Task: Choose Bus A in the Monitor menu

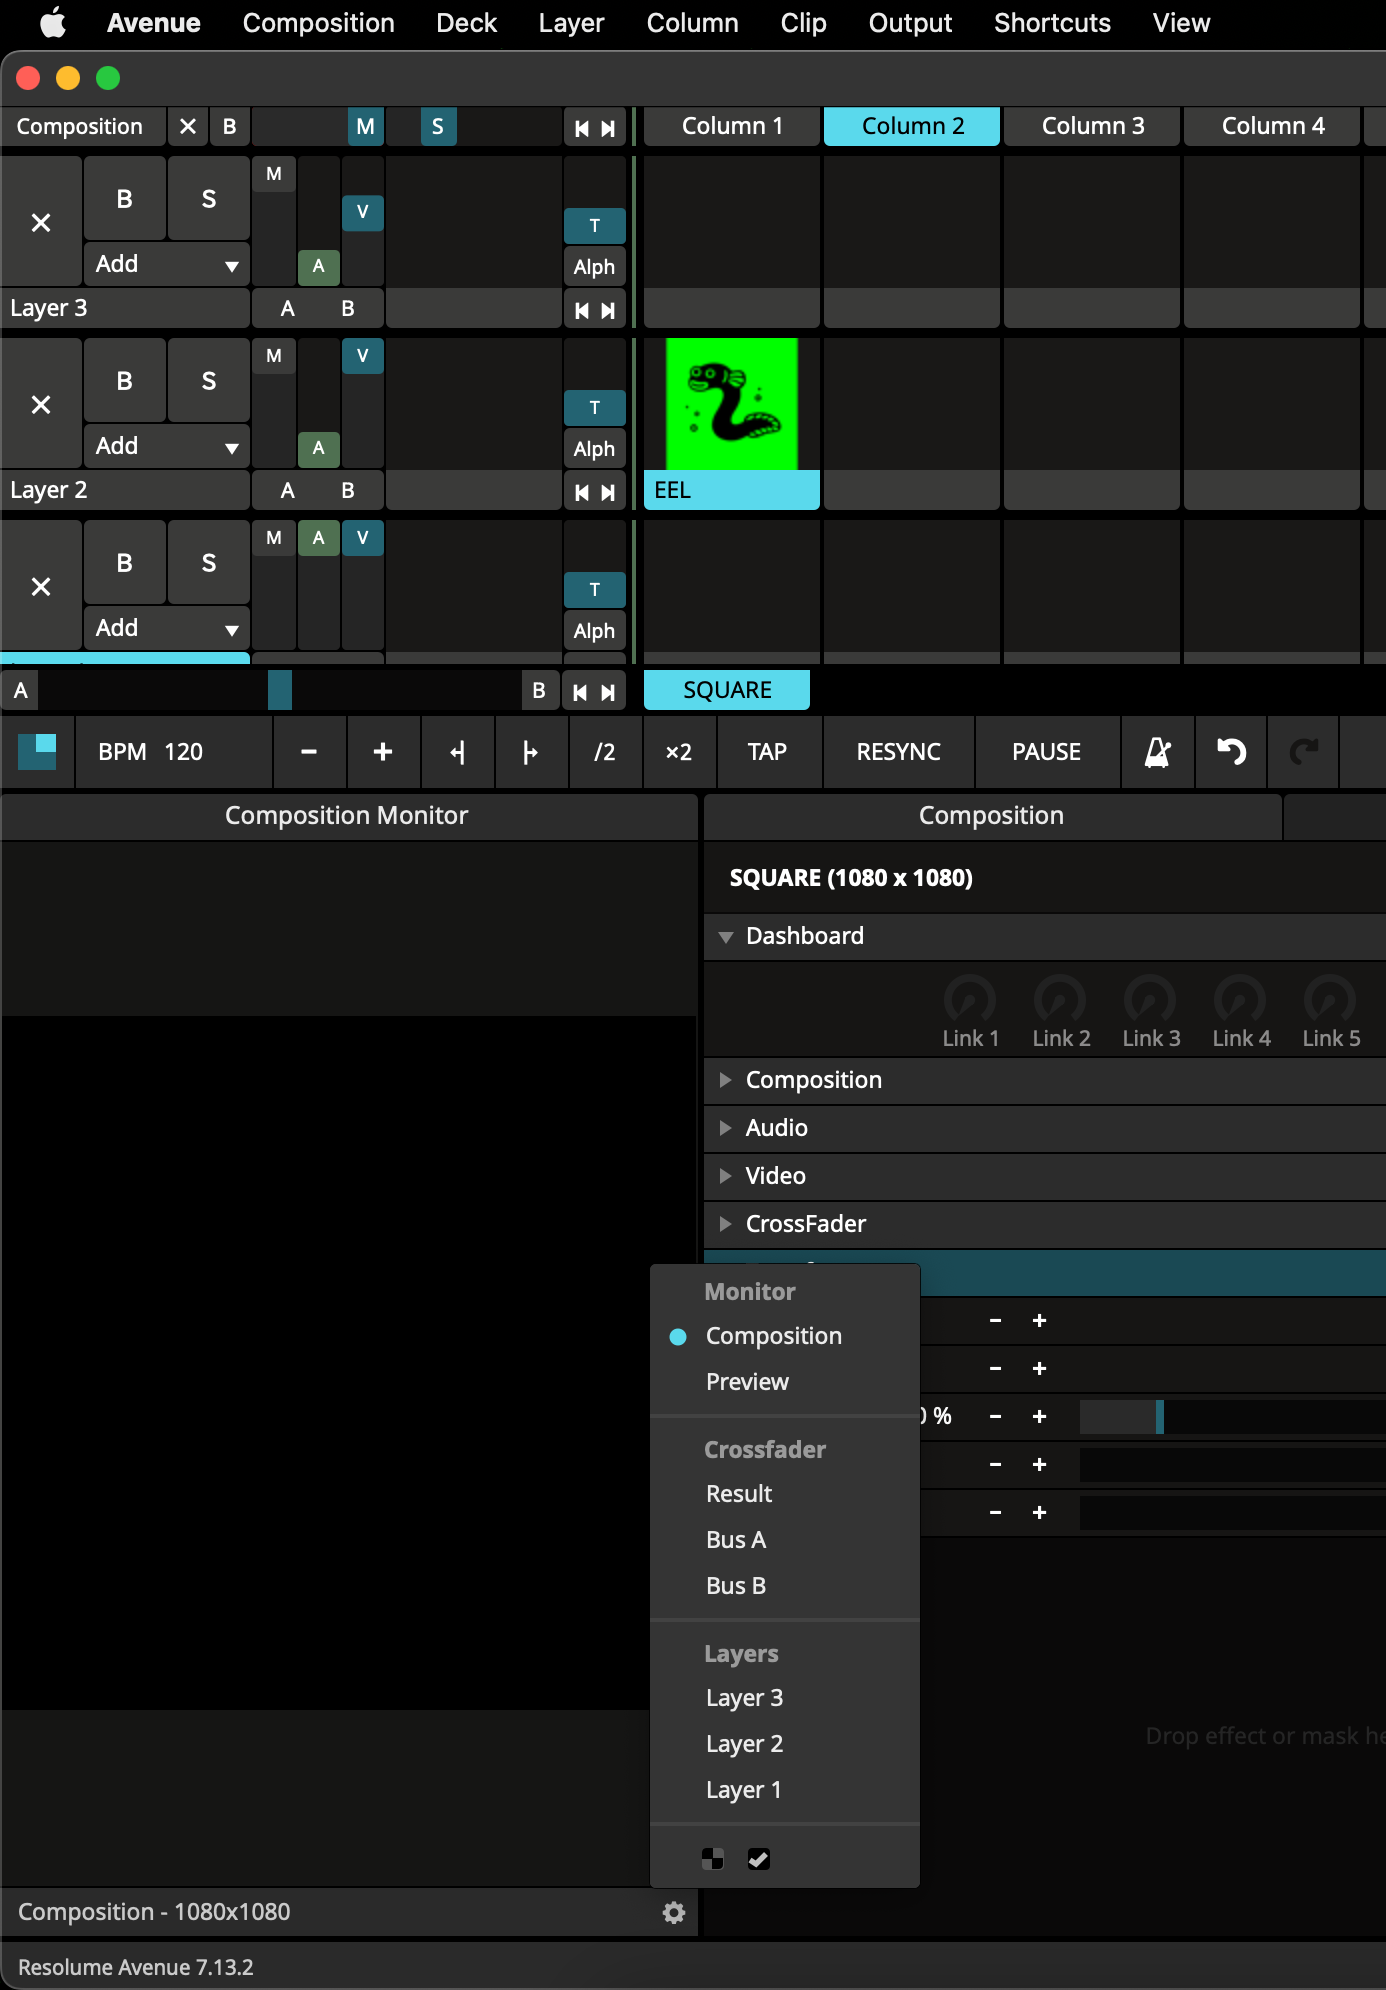Action: coord(736,1540)
